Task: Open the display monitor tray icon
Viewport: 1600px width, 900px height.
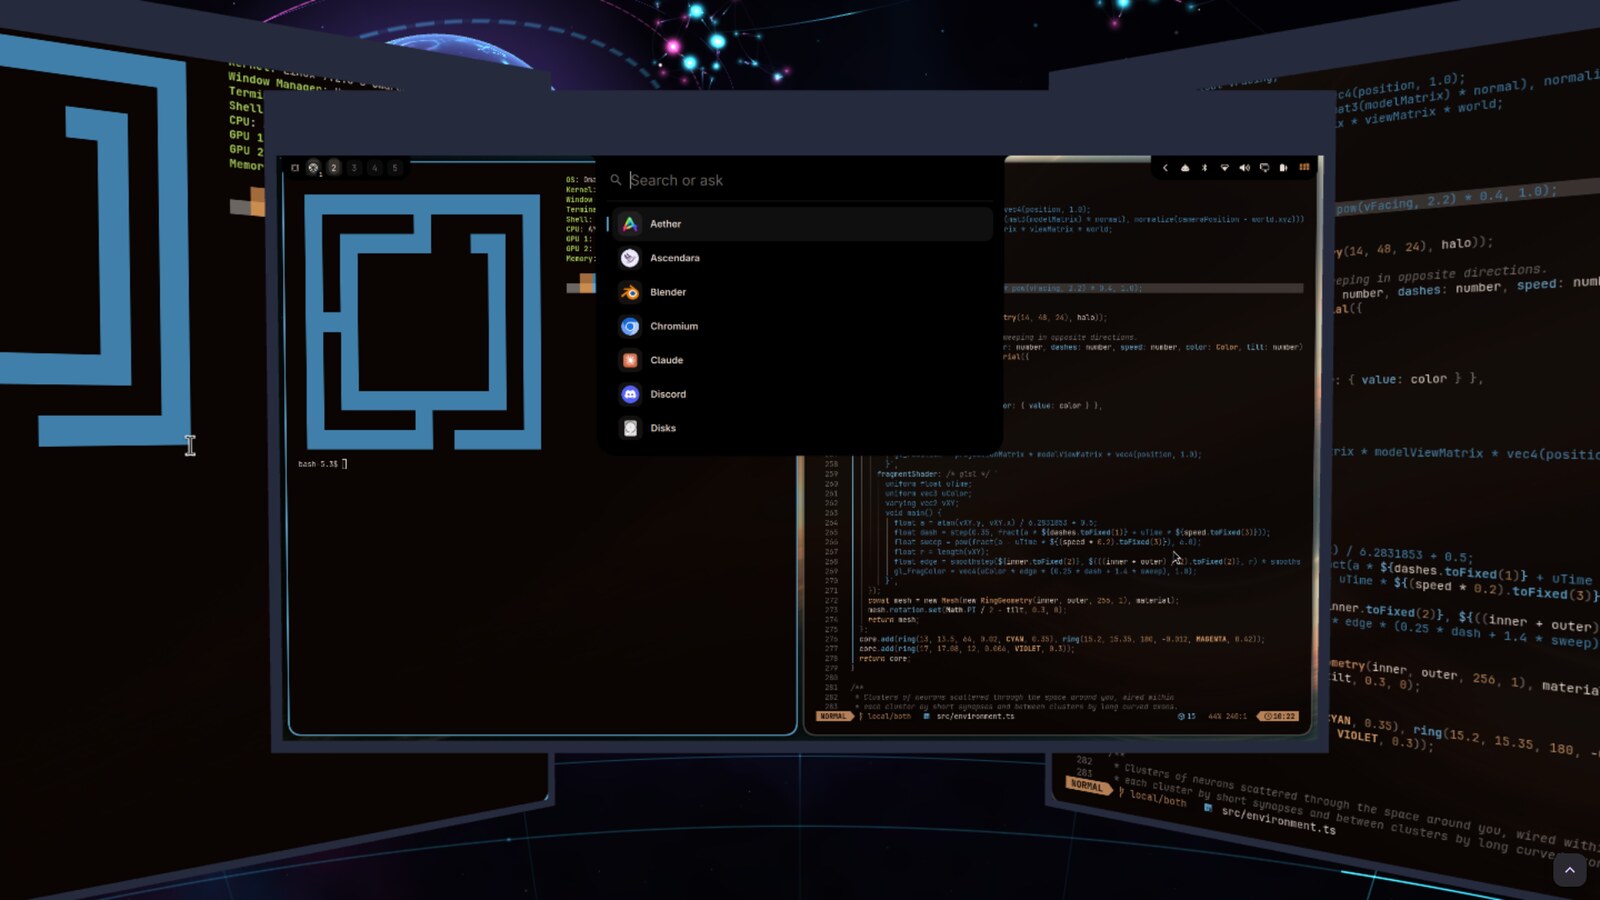Action: (1264, 168)
